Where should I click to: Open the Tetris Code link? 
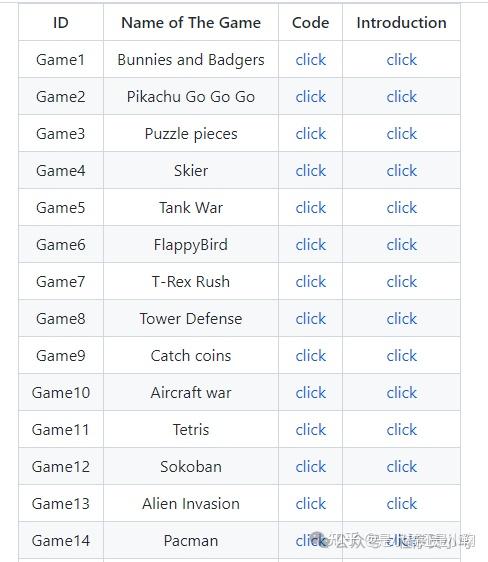[310, 430]
